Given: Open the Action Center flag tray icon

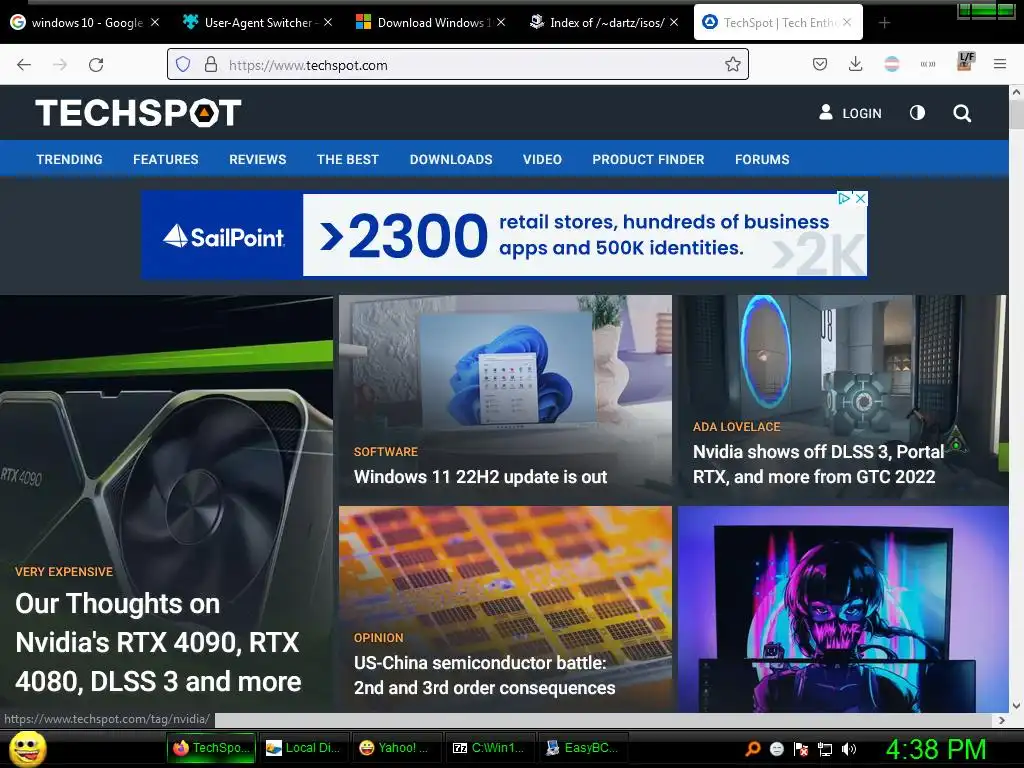Looking at the screenshot, I should pos(801,749).
